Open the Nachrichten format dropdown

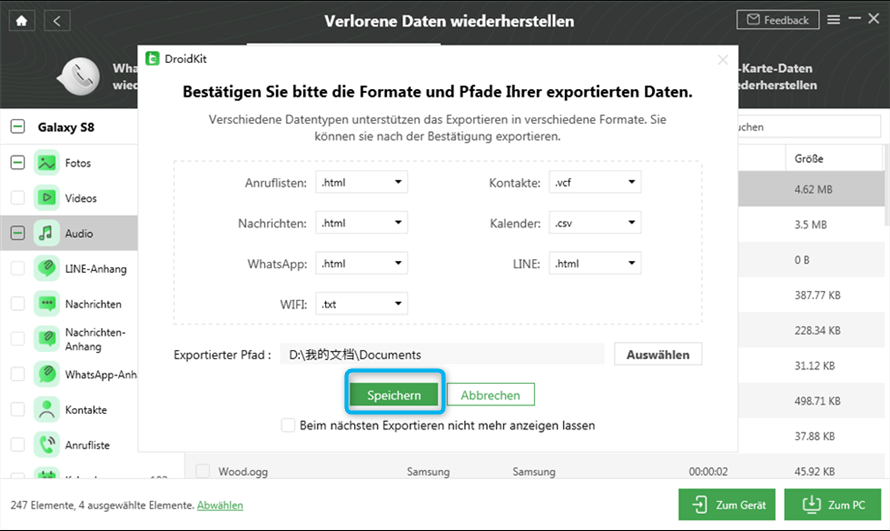(362, 223)
